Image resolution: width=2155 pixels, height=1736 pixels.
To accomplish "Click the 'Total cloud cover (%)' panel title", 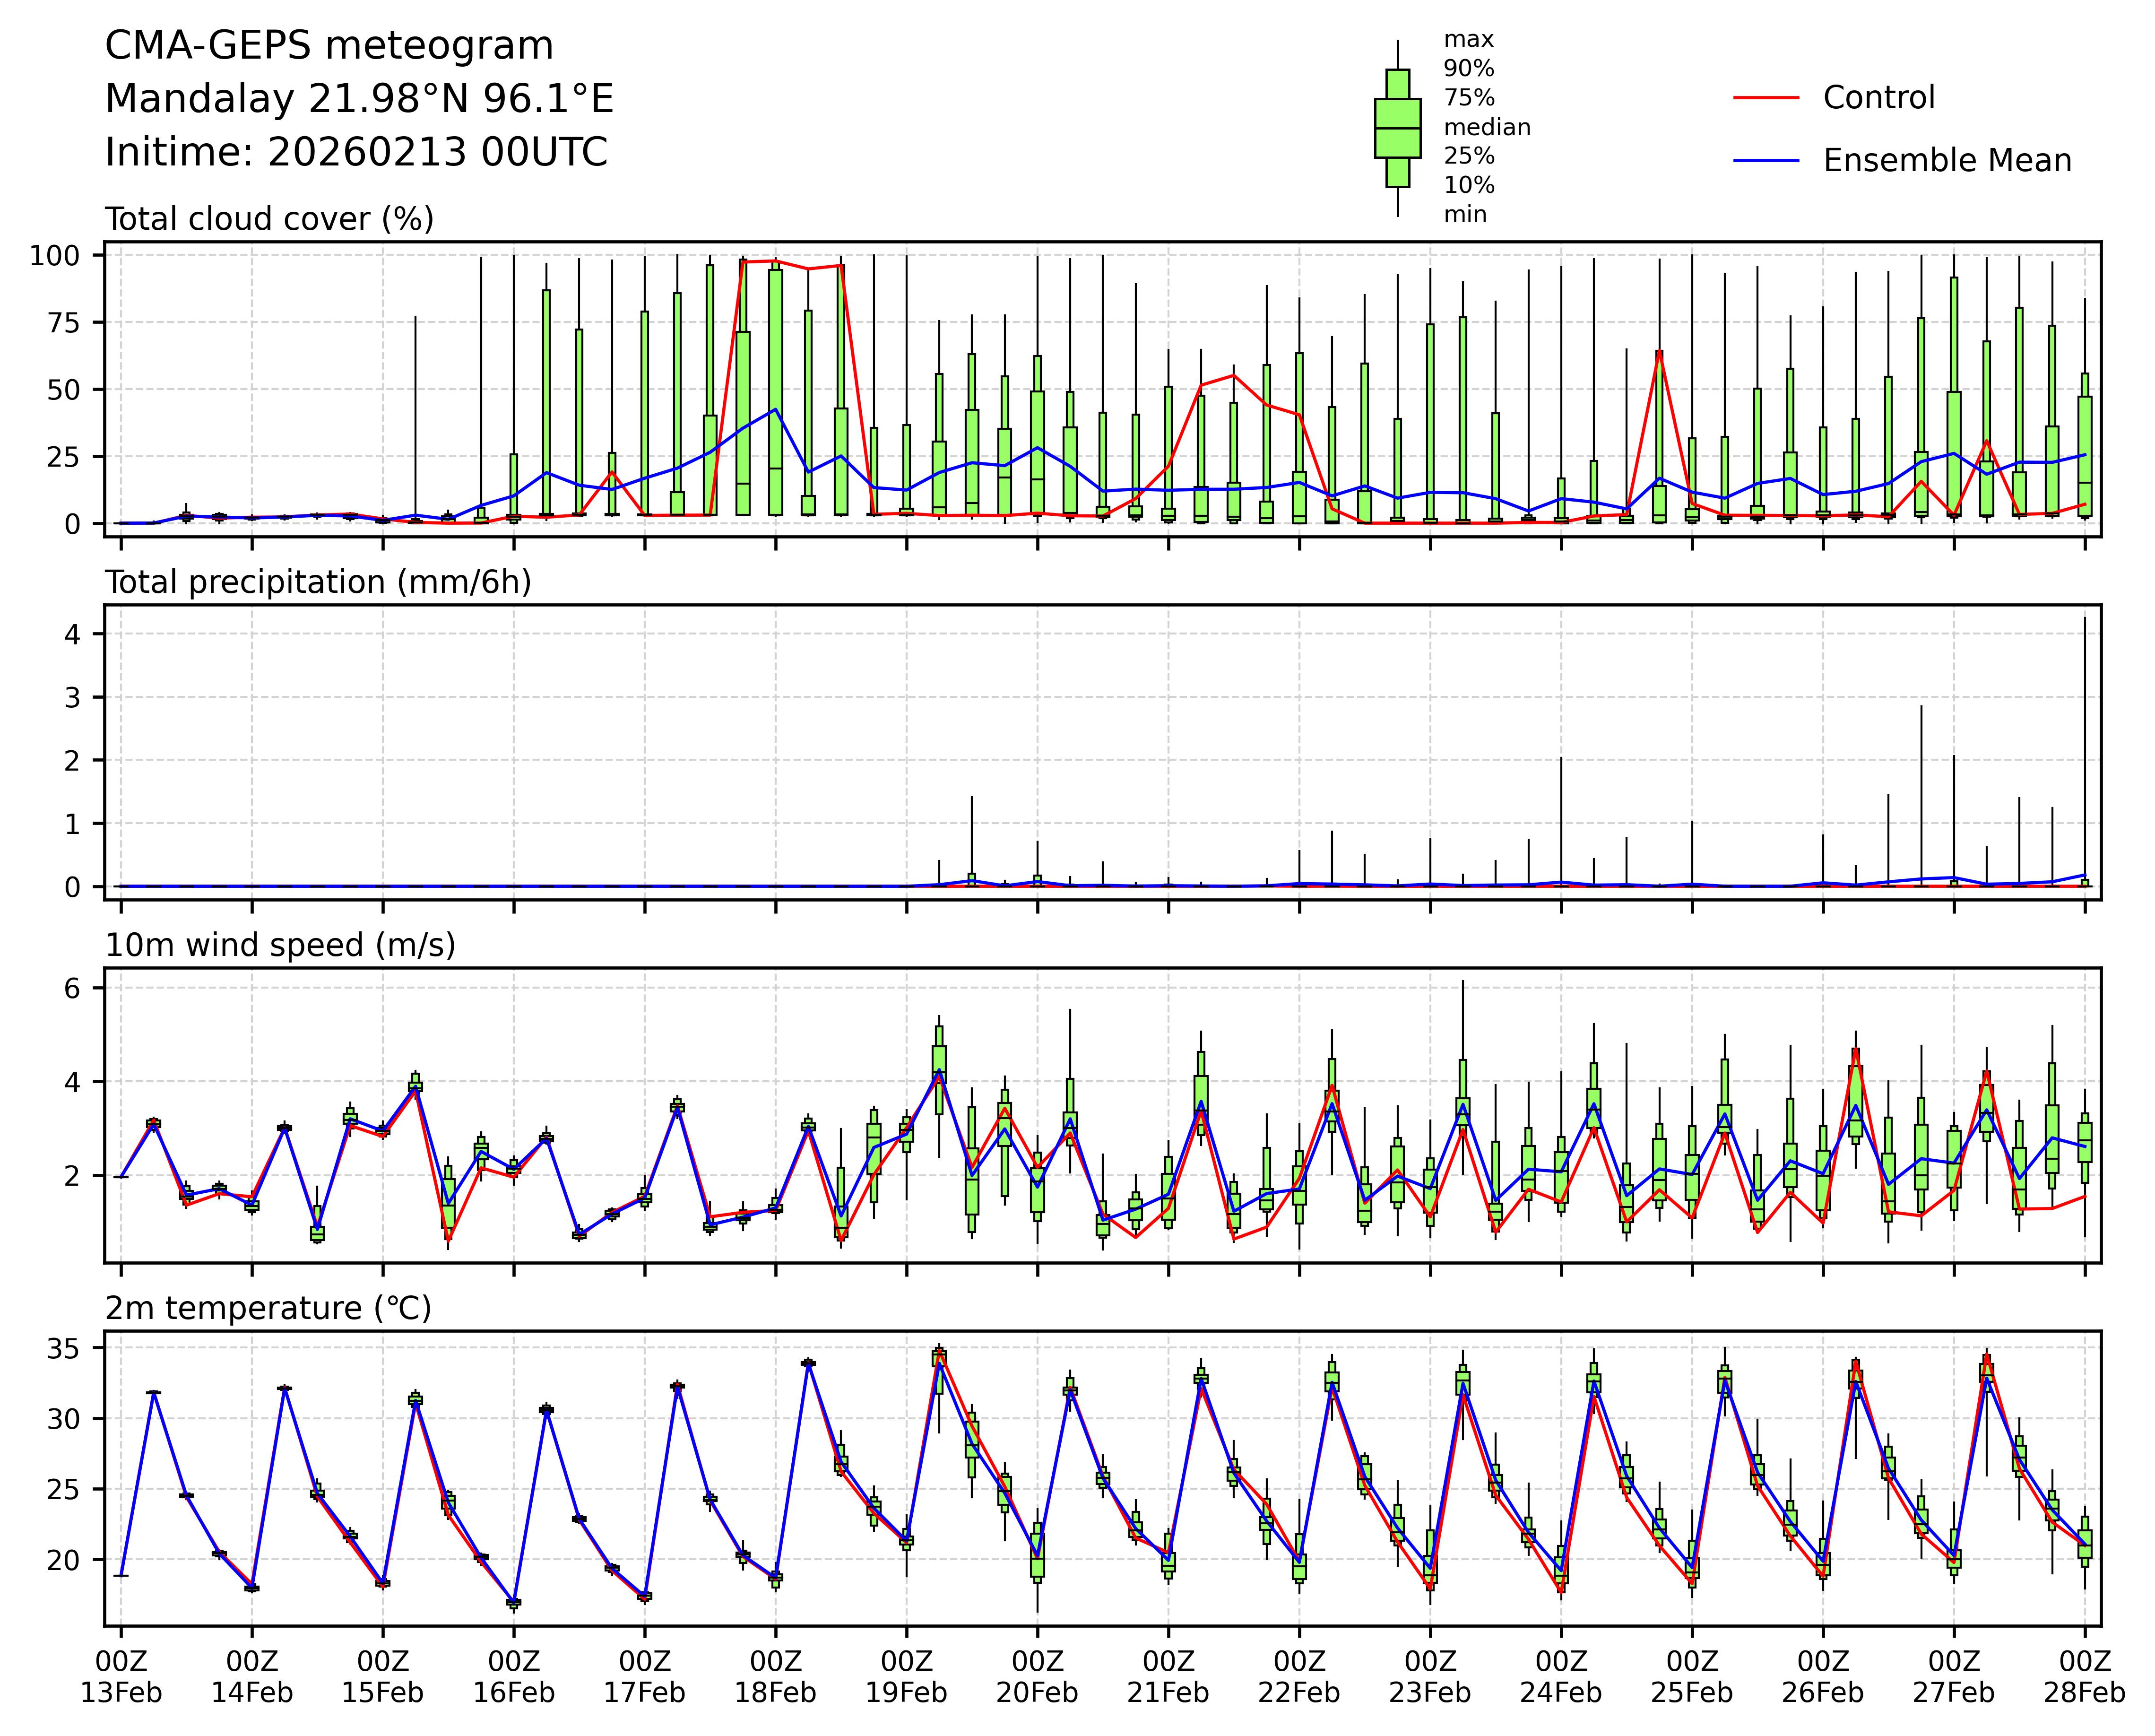I will coord(269,219).
